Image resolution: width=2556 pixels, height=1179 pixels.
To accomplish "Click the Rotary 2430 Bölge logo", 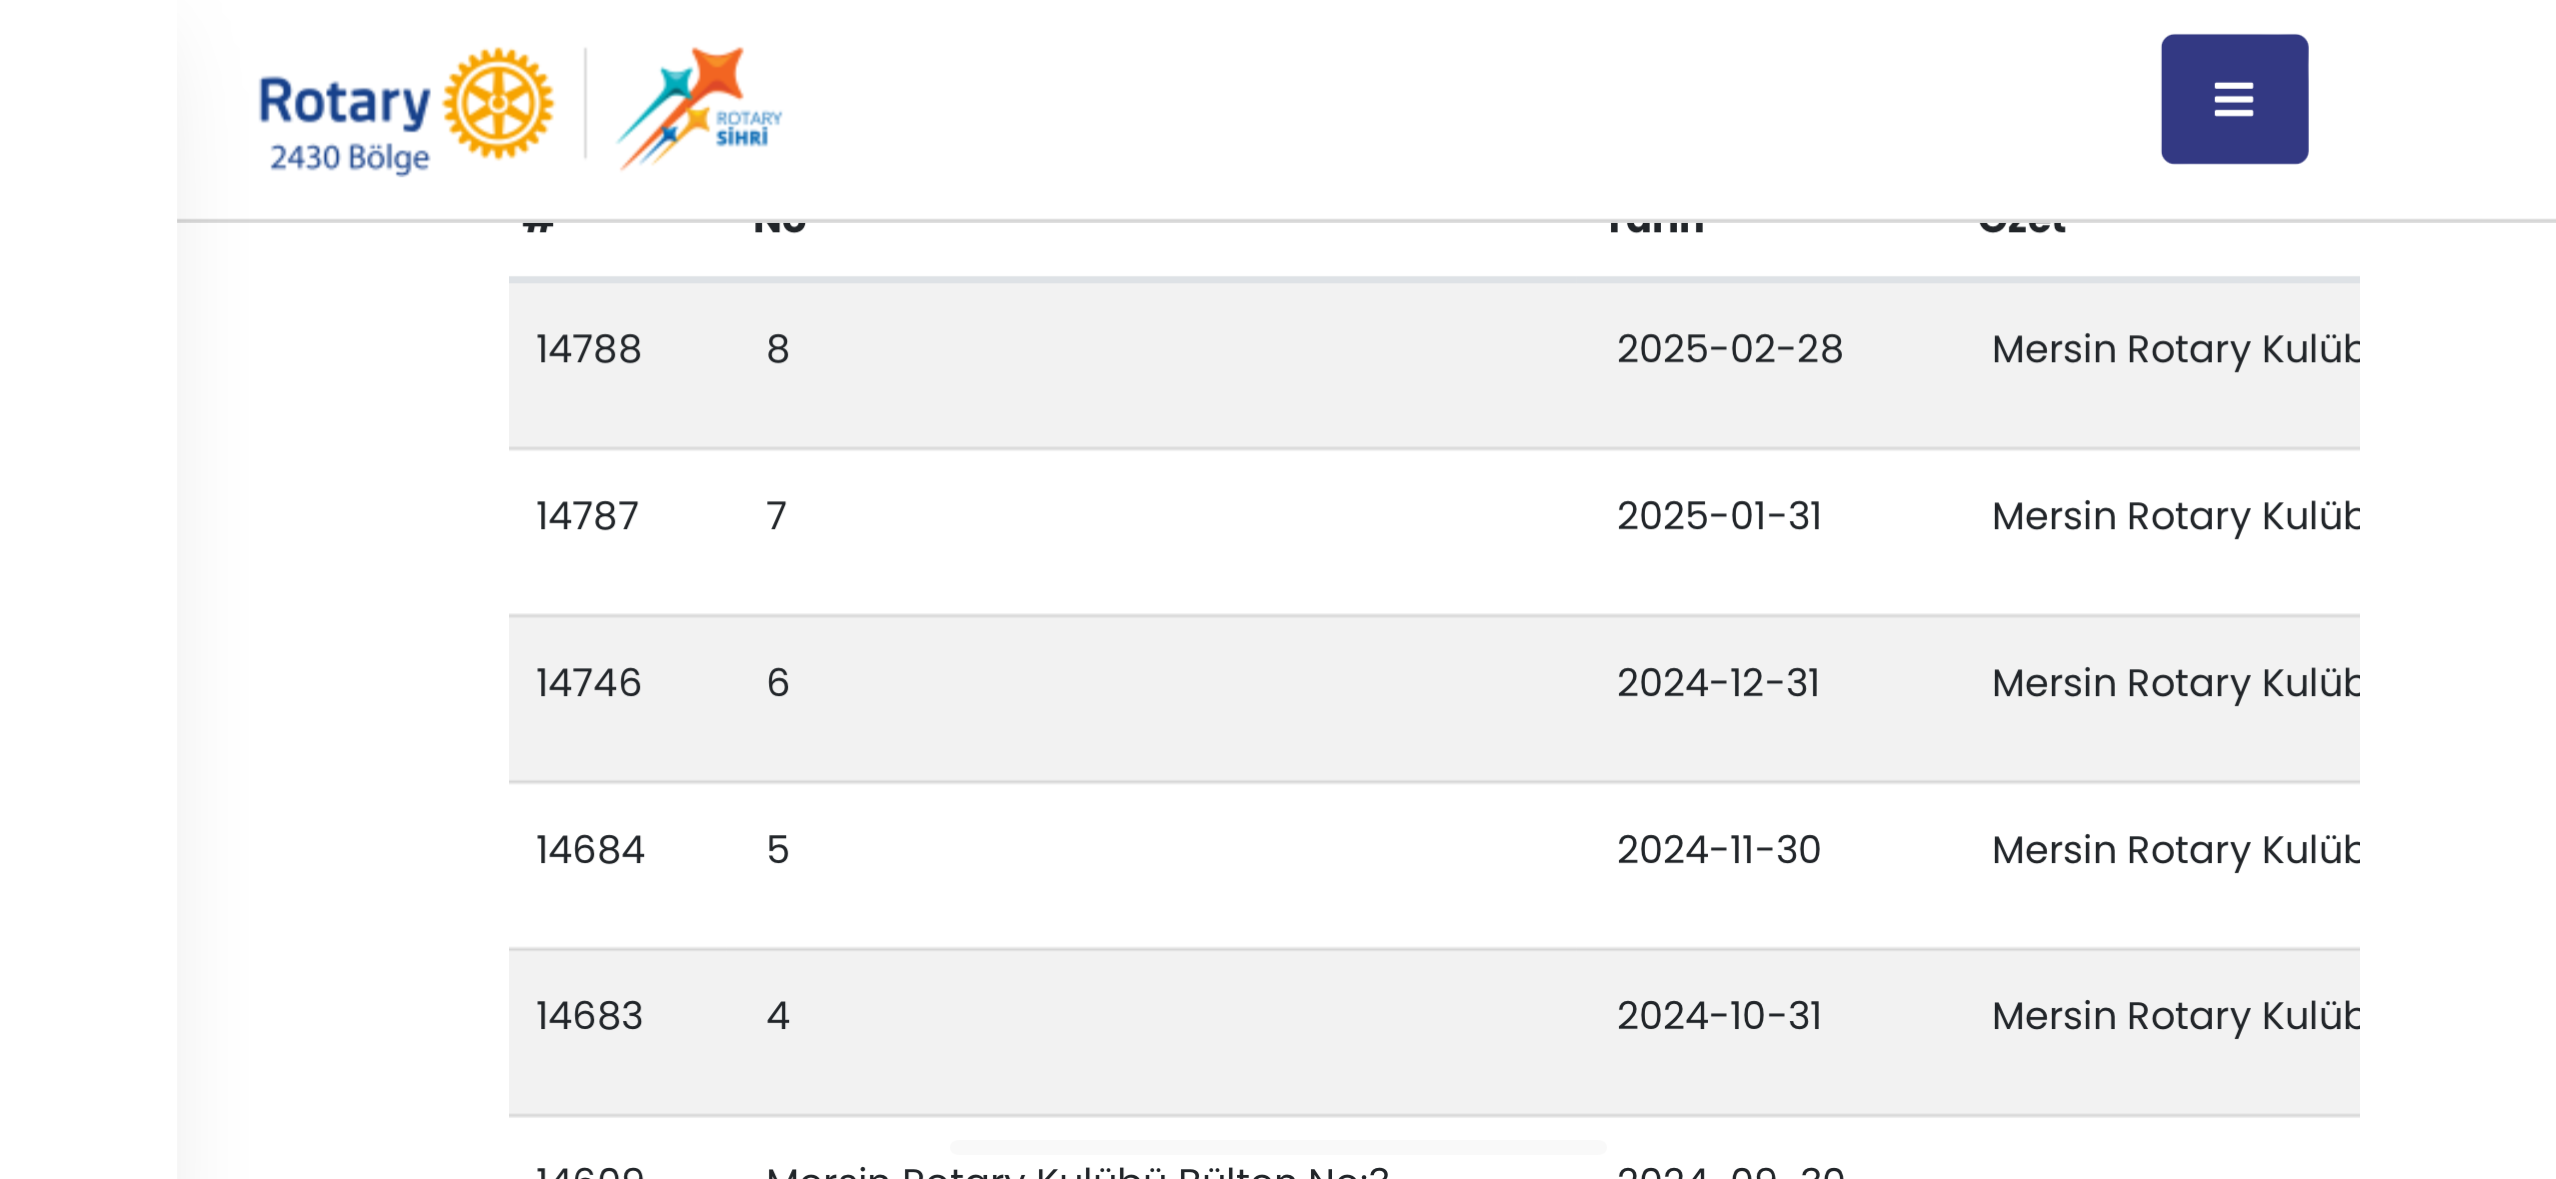I will (x=405, y=110).
